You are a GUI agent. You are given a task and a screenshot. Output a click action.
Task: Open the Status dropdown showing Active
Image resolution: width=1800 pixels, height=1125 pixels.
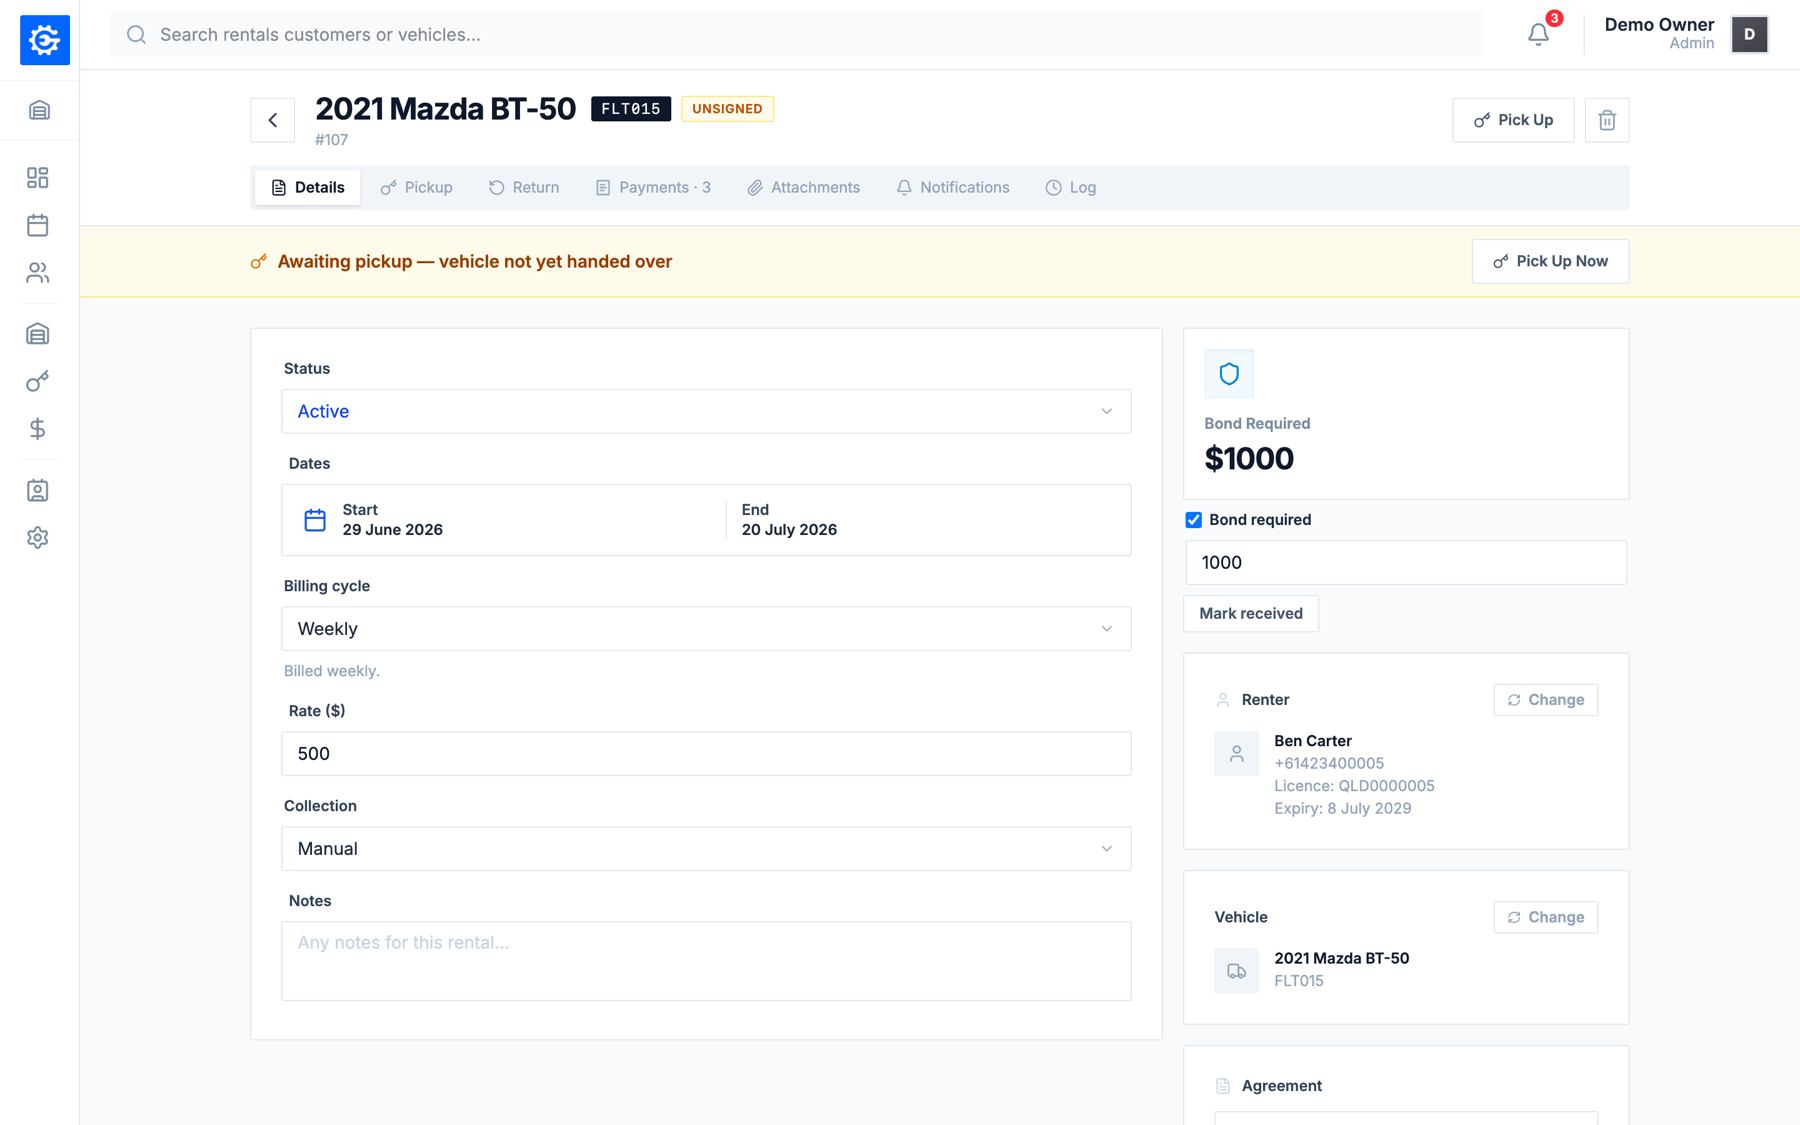706,411
